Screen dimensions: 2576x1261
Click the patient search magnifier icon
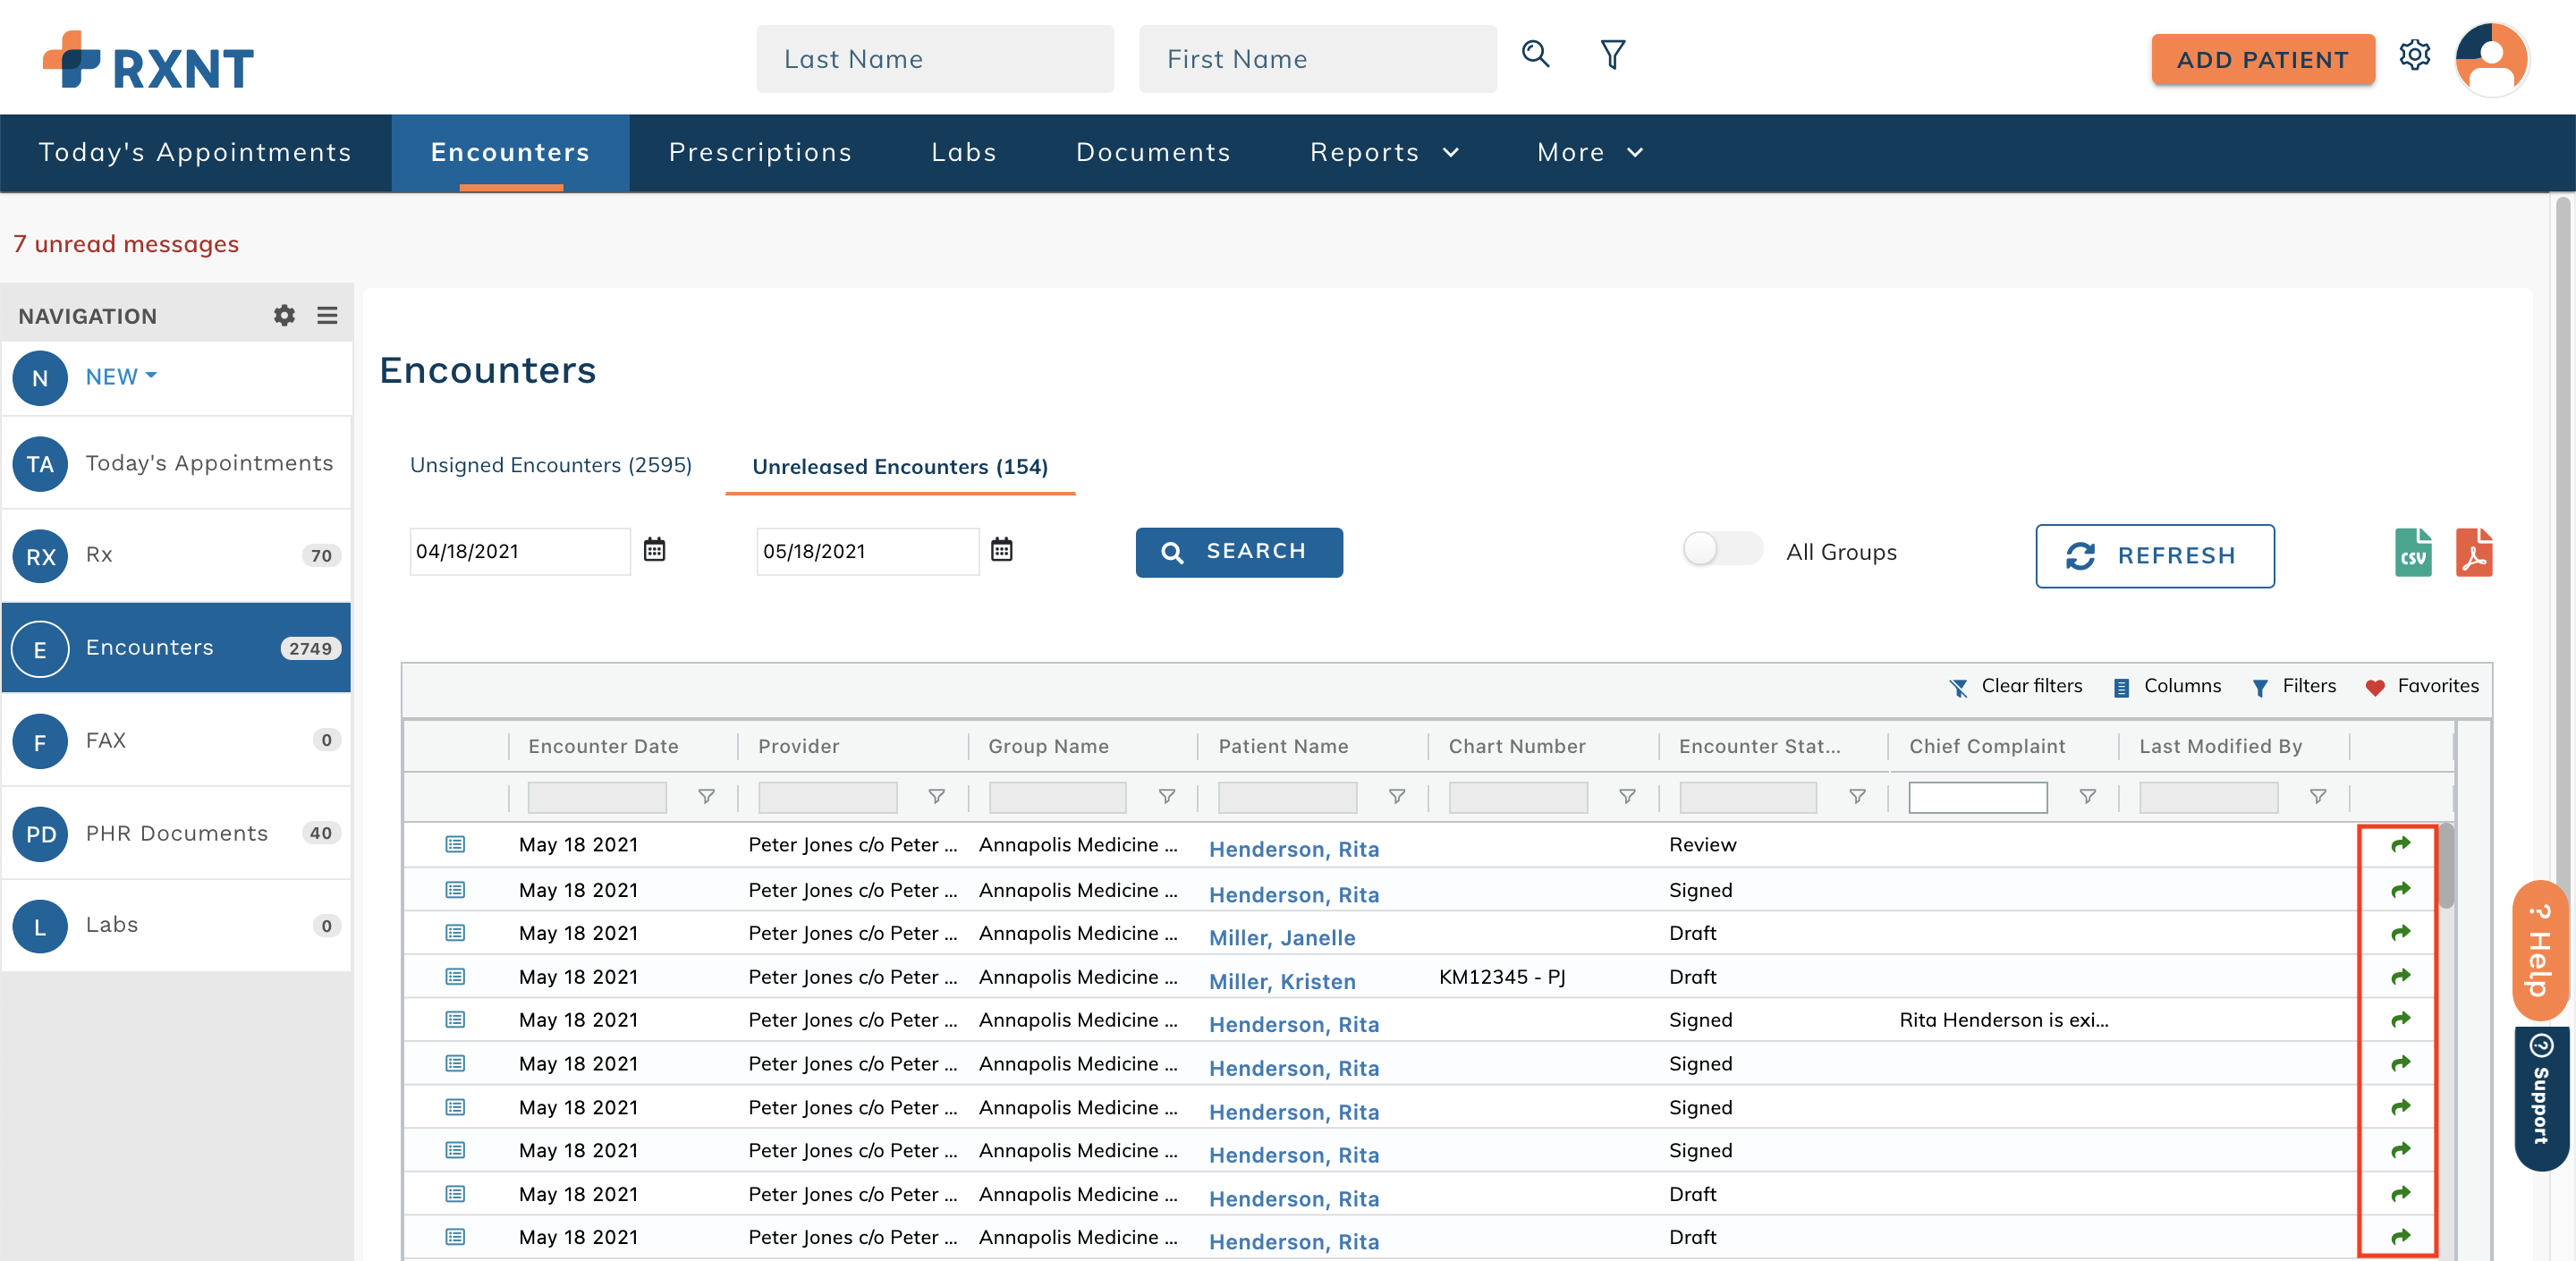pyautogui.click(x=1535, y=55)
